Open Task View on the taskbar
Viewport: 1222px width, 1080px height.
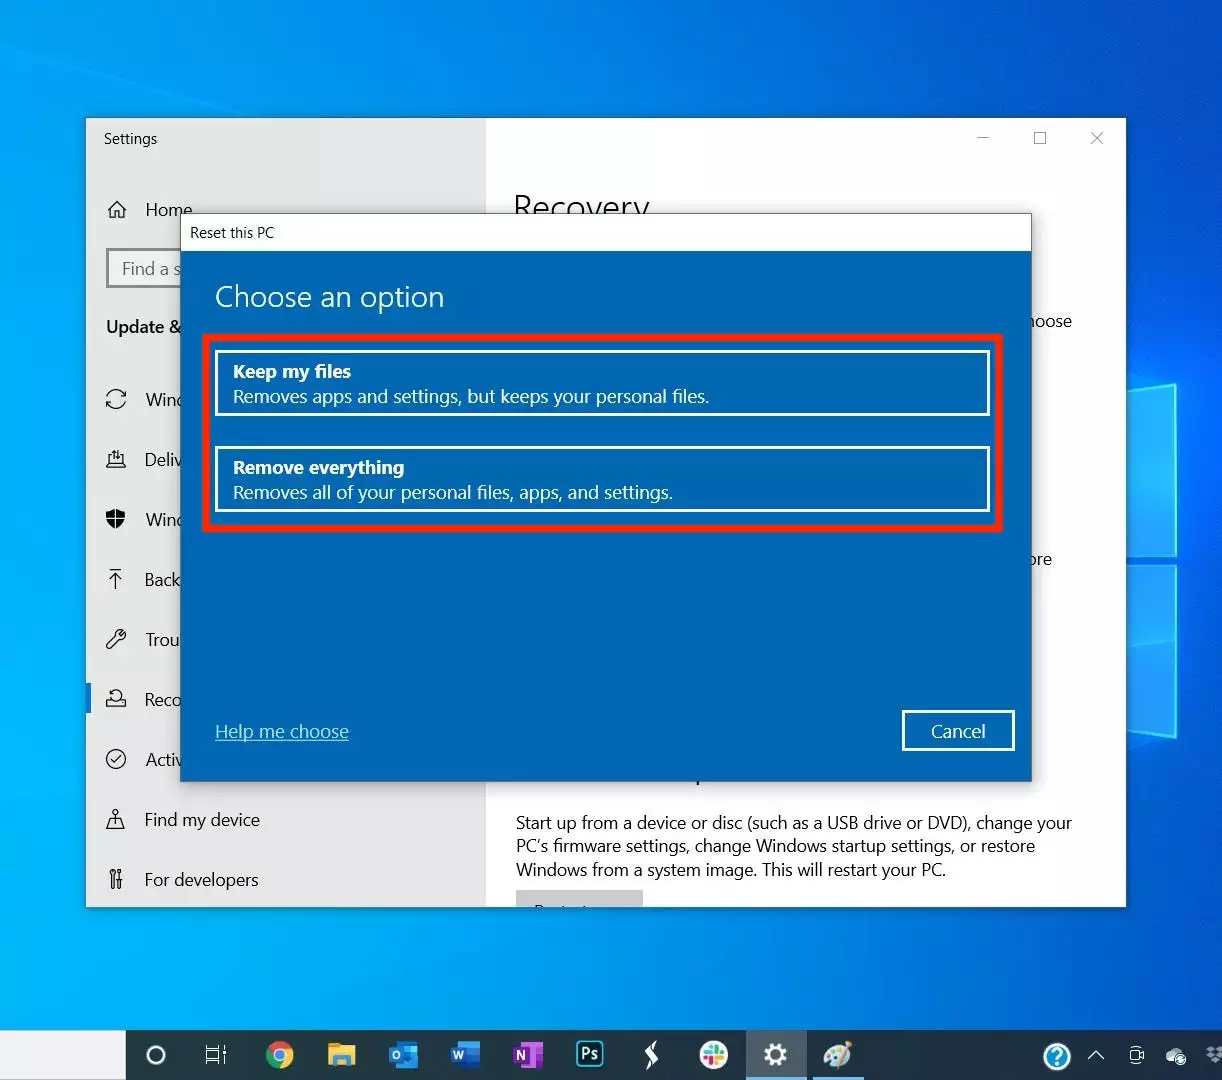point(216,1055)
